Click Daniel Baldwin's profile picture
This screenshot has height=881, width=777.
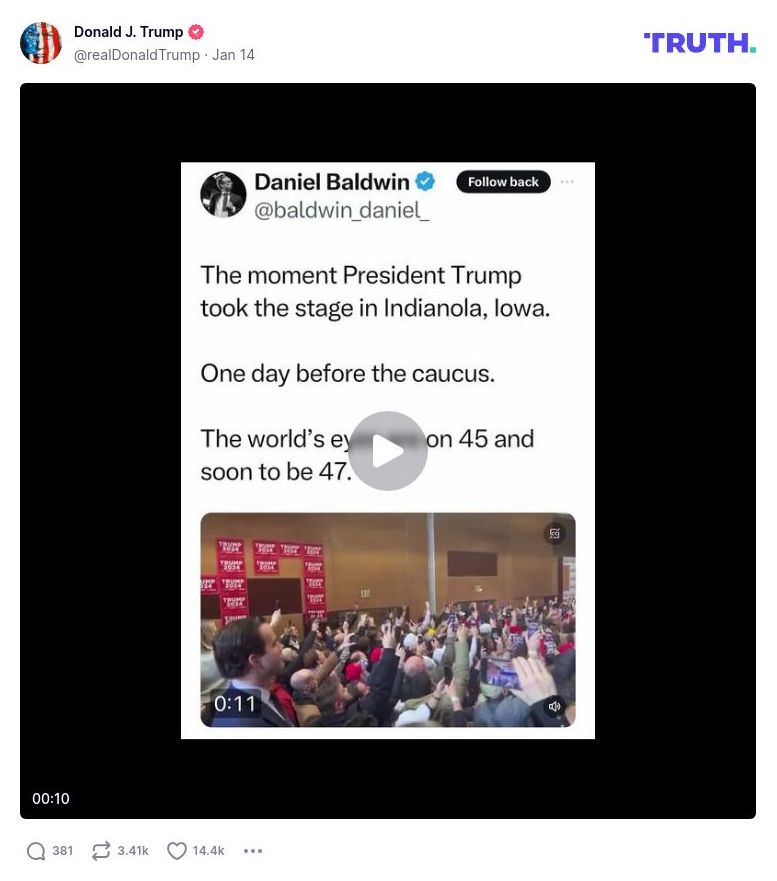coord(223,194)
